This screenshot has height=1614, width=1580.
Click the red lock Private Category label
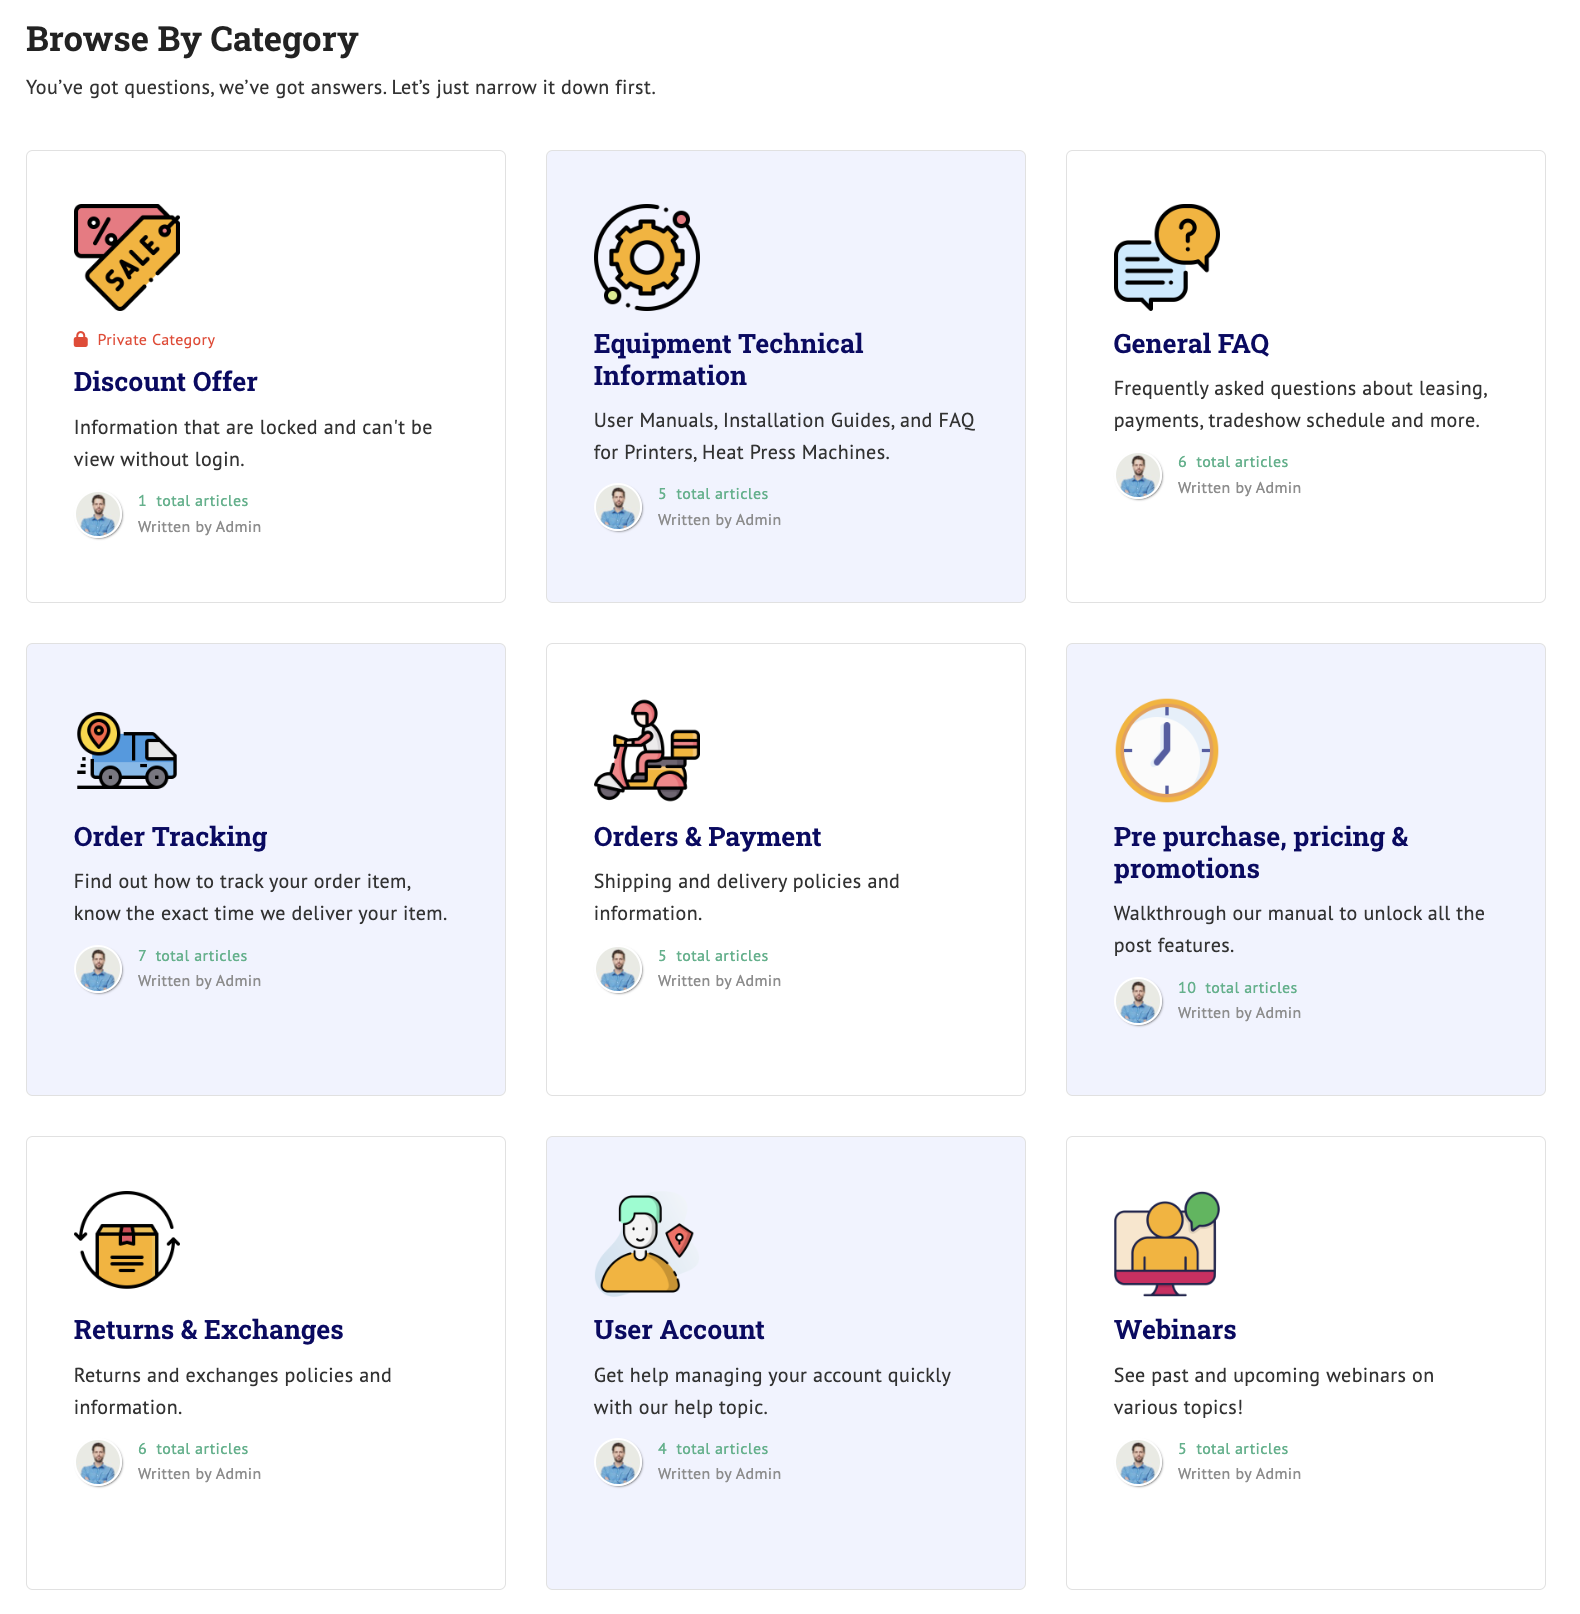[145, 340]
